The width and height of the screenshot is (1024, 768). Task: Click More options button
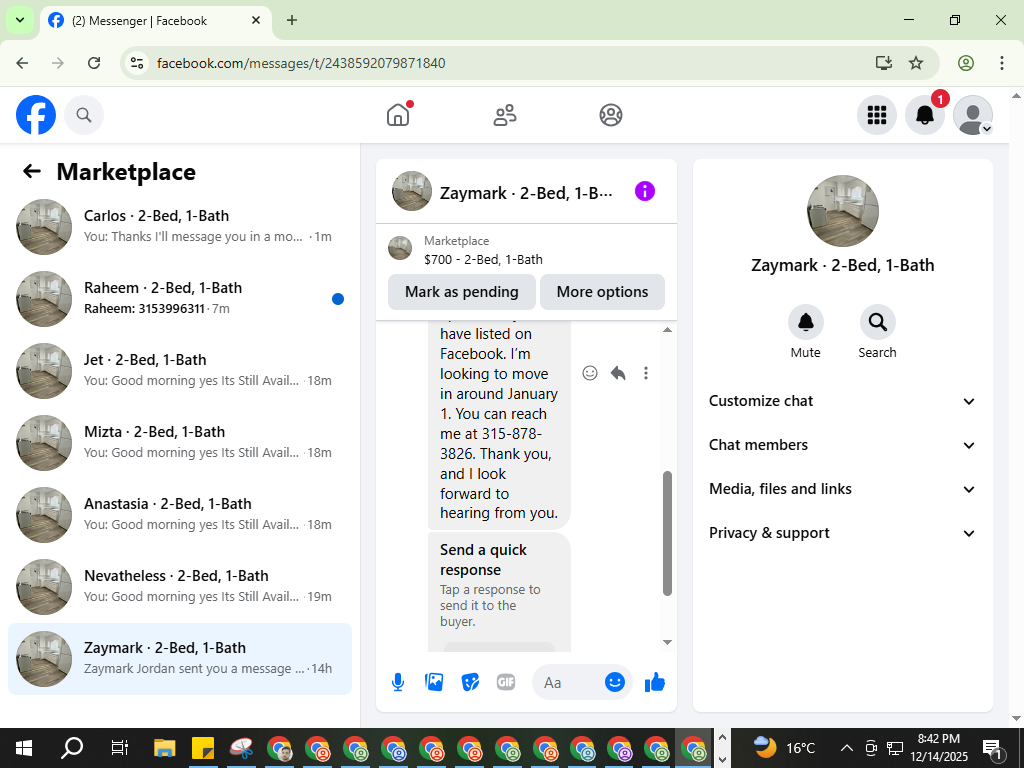pyautogui.click(x=602, y=292)
